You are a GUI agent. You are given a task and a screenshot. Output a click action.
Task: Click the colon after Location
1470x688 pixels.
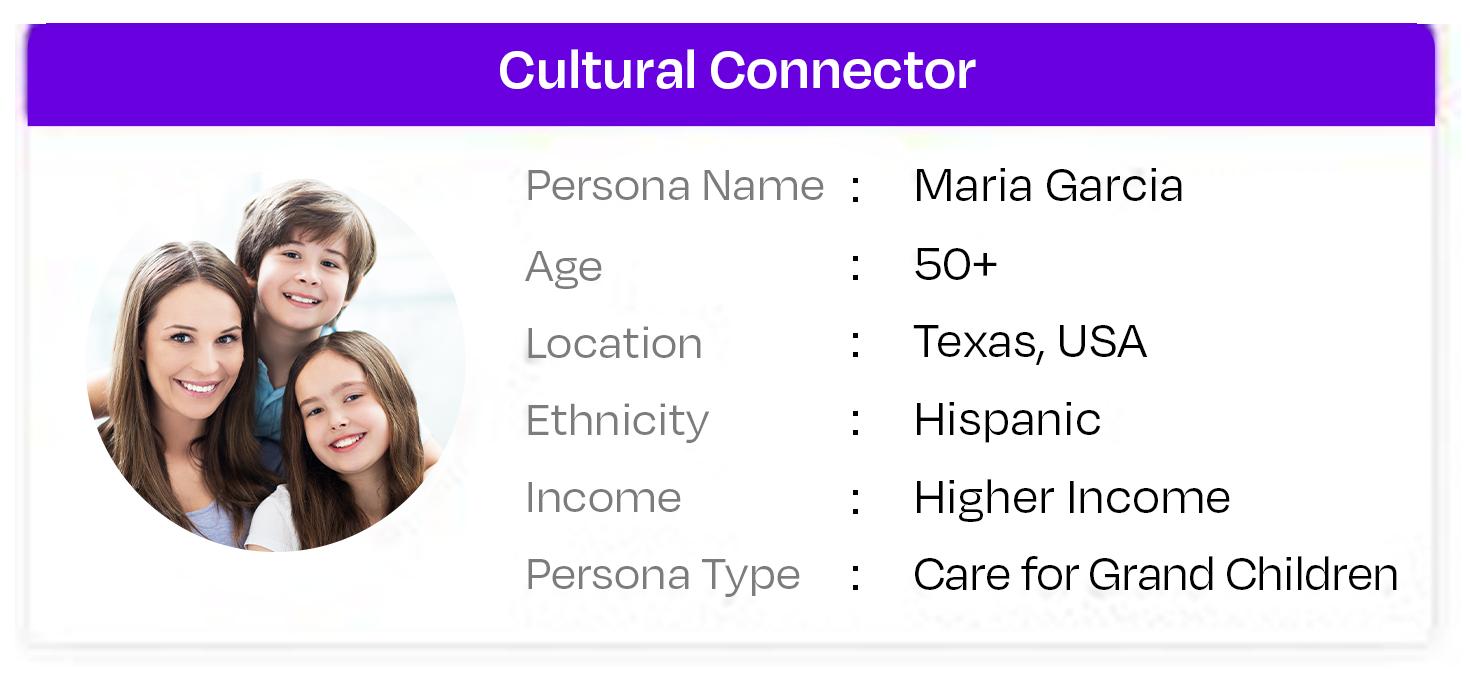click(x=856, y=345)
